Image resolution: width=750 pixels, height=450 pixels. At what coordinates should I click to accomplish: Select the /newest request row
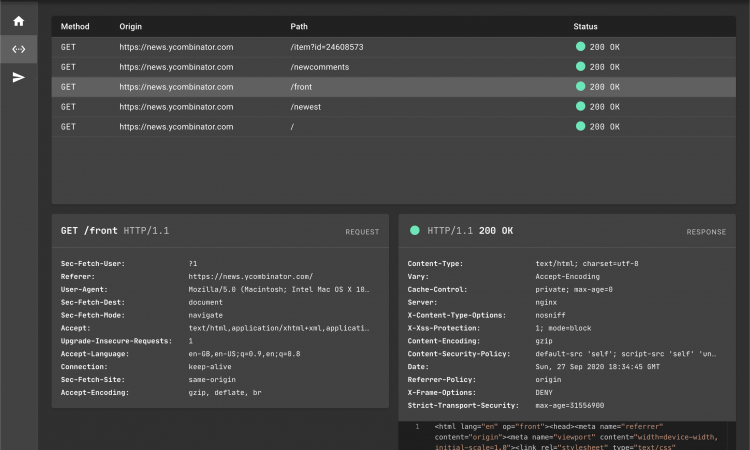(394, 107)
